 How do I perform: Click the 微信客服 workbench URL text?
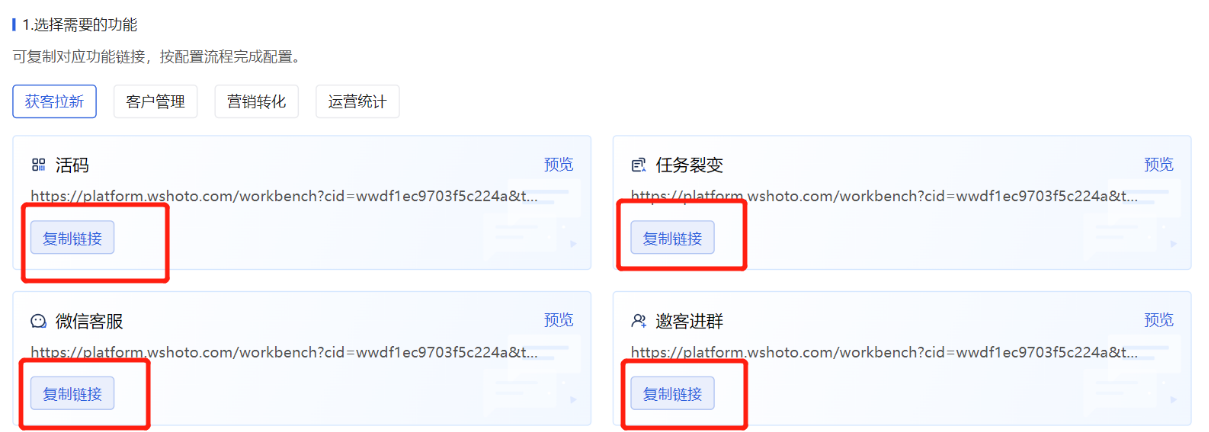pyautogui.click(x=284, y=352)
